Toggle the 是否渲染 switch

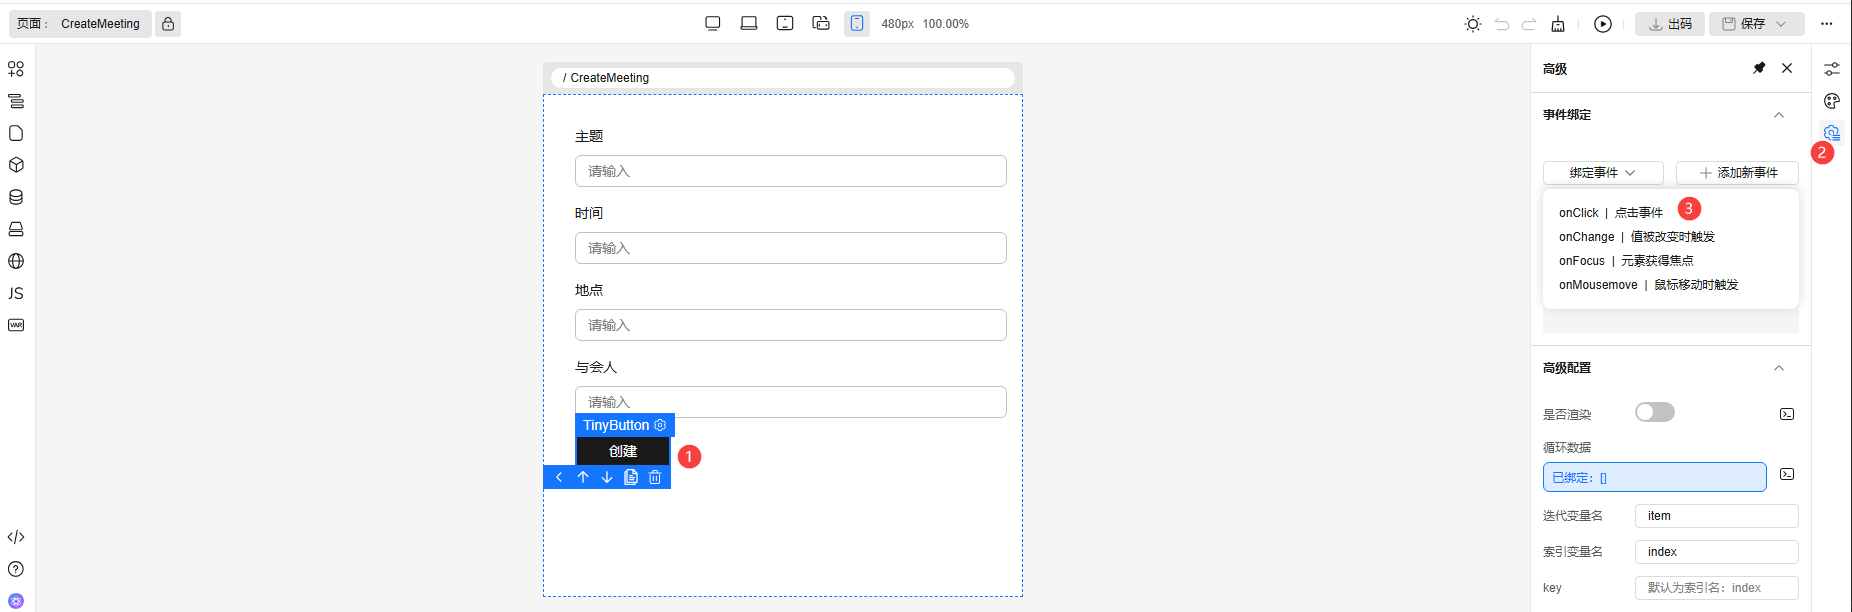(x=1654, y=412)
